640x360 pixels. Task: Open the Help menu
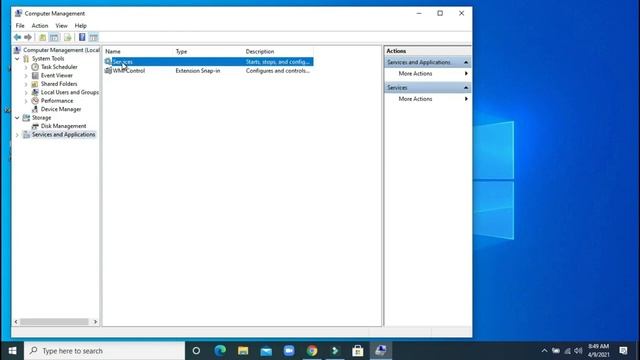[80, 26]
